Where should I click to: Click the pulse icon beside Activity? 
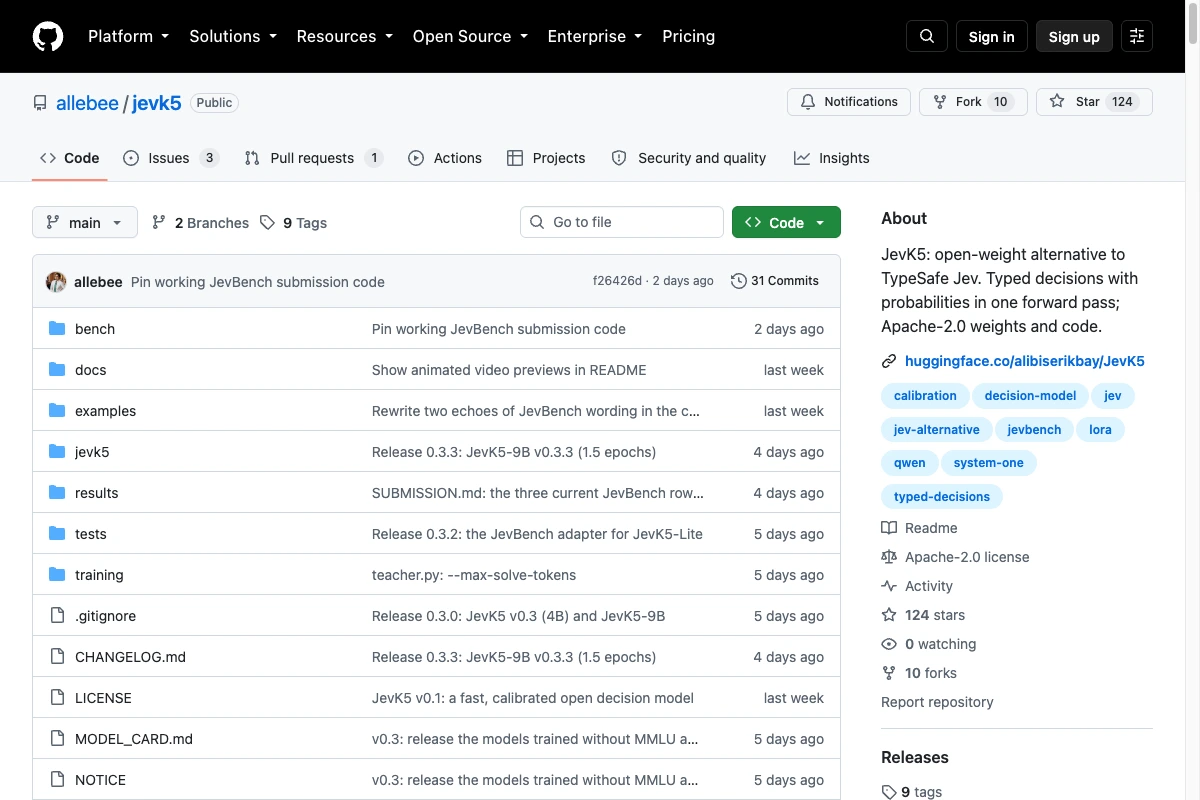pos(889,586)
